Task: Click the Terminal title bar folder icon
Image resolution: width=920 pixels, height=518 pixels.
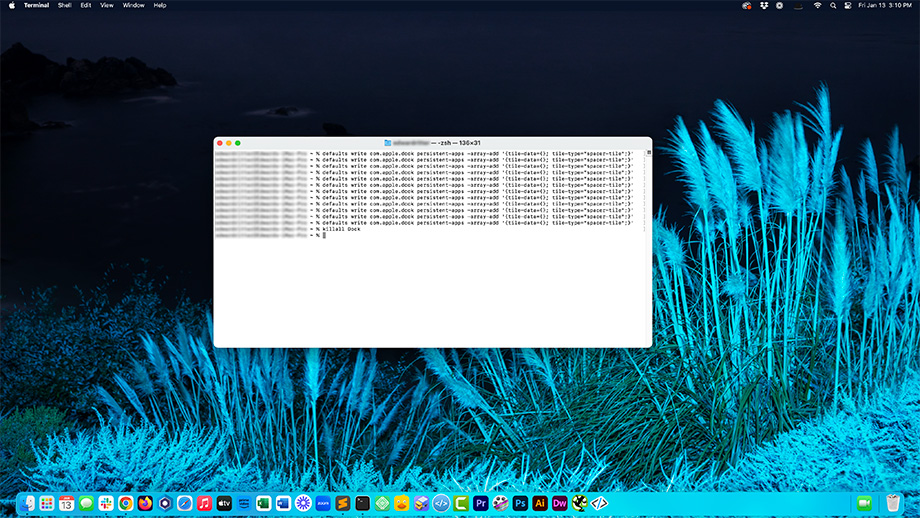Action: pos(387,143)
